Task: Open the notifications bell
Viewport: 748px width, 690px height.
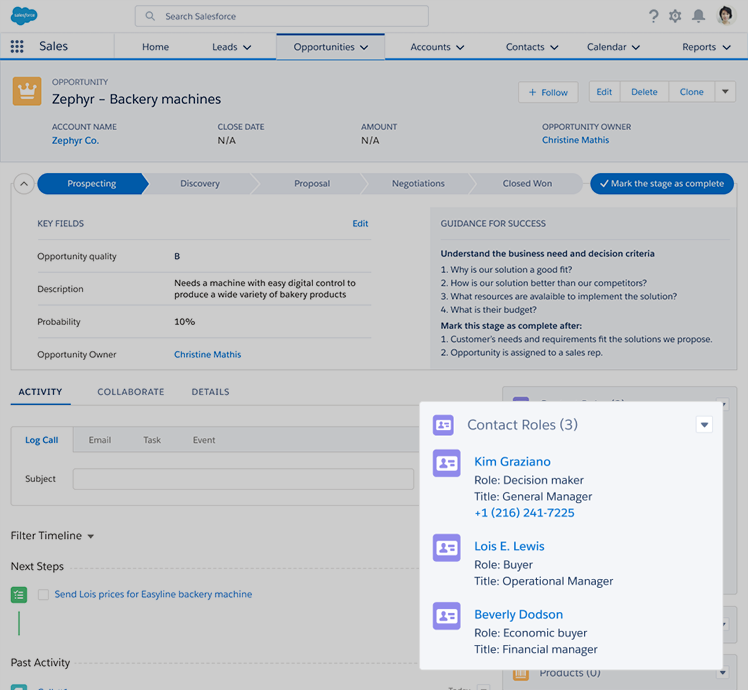Action: tap(698, 16)
